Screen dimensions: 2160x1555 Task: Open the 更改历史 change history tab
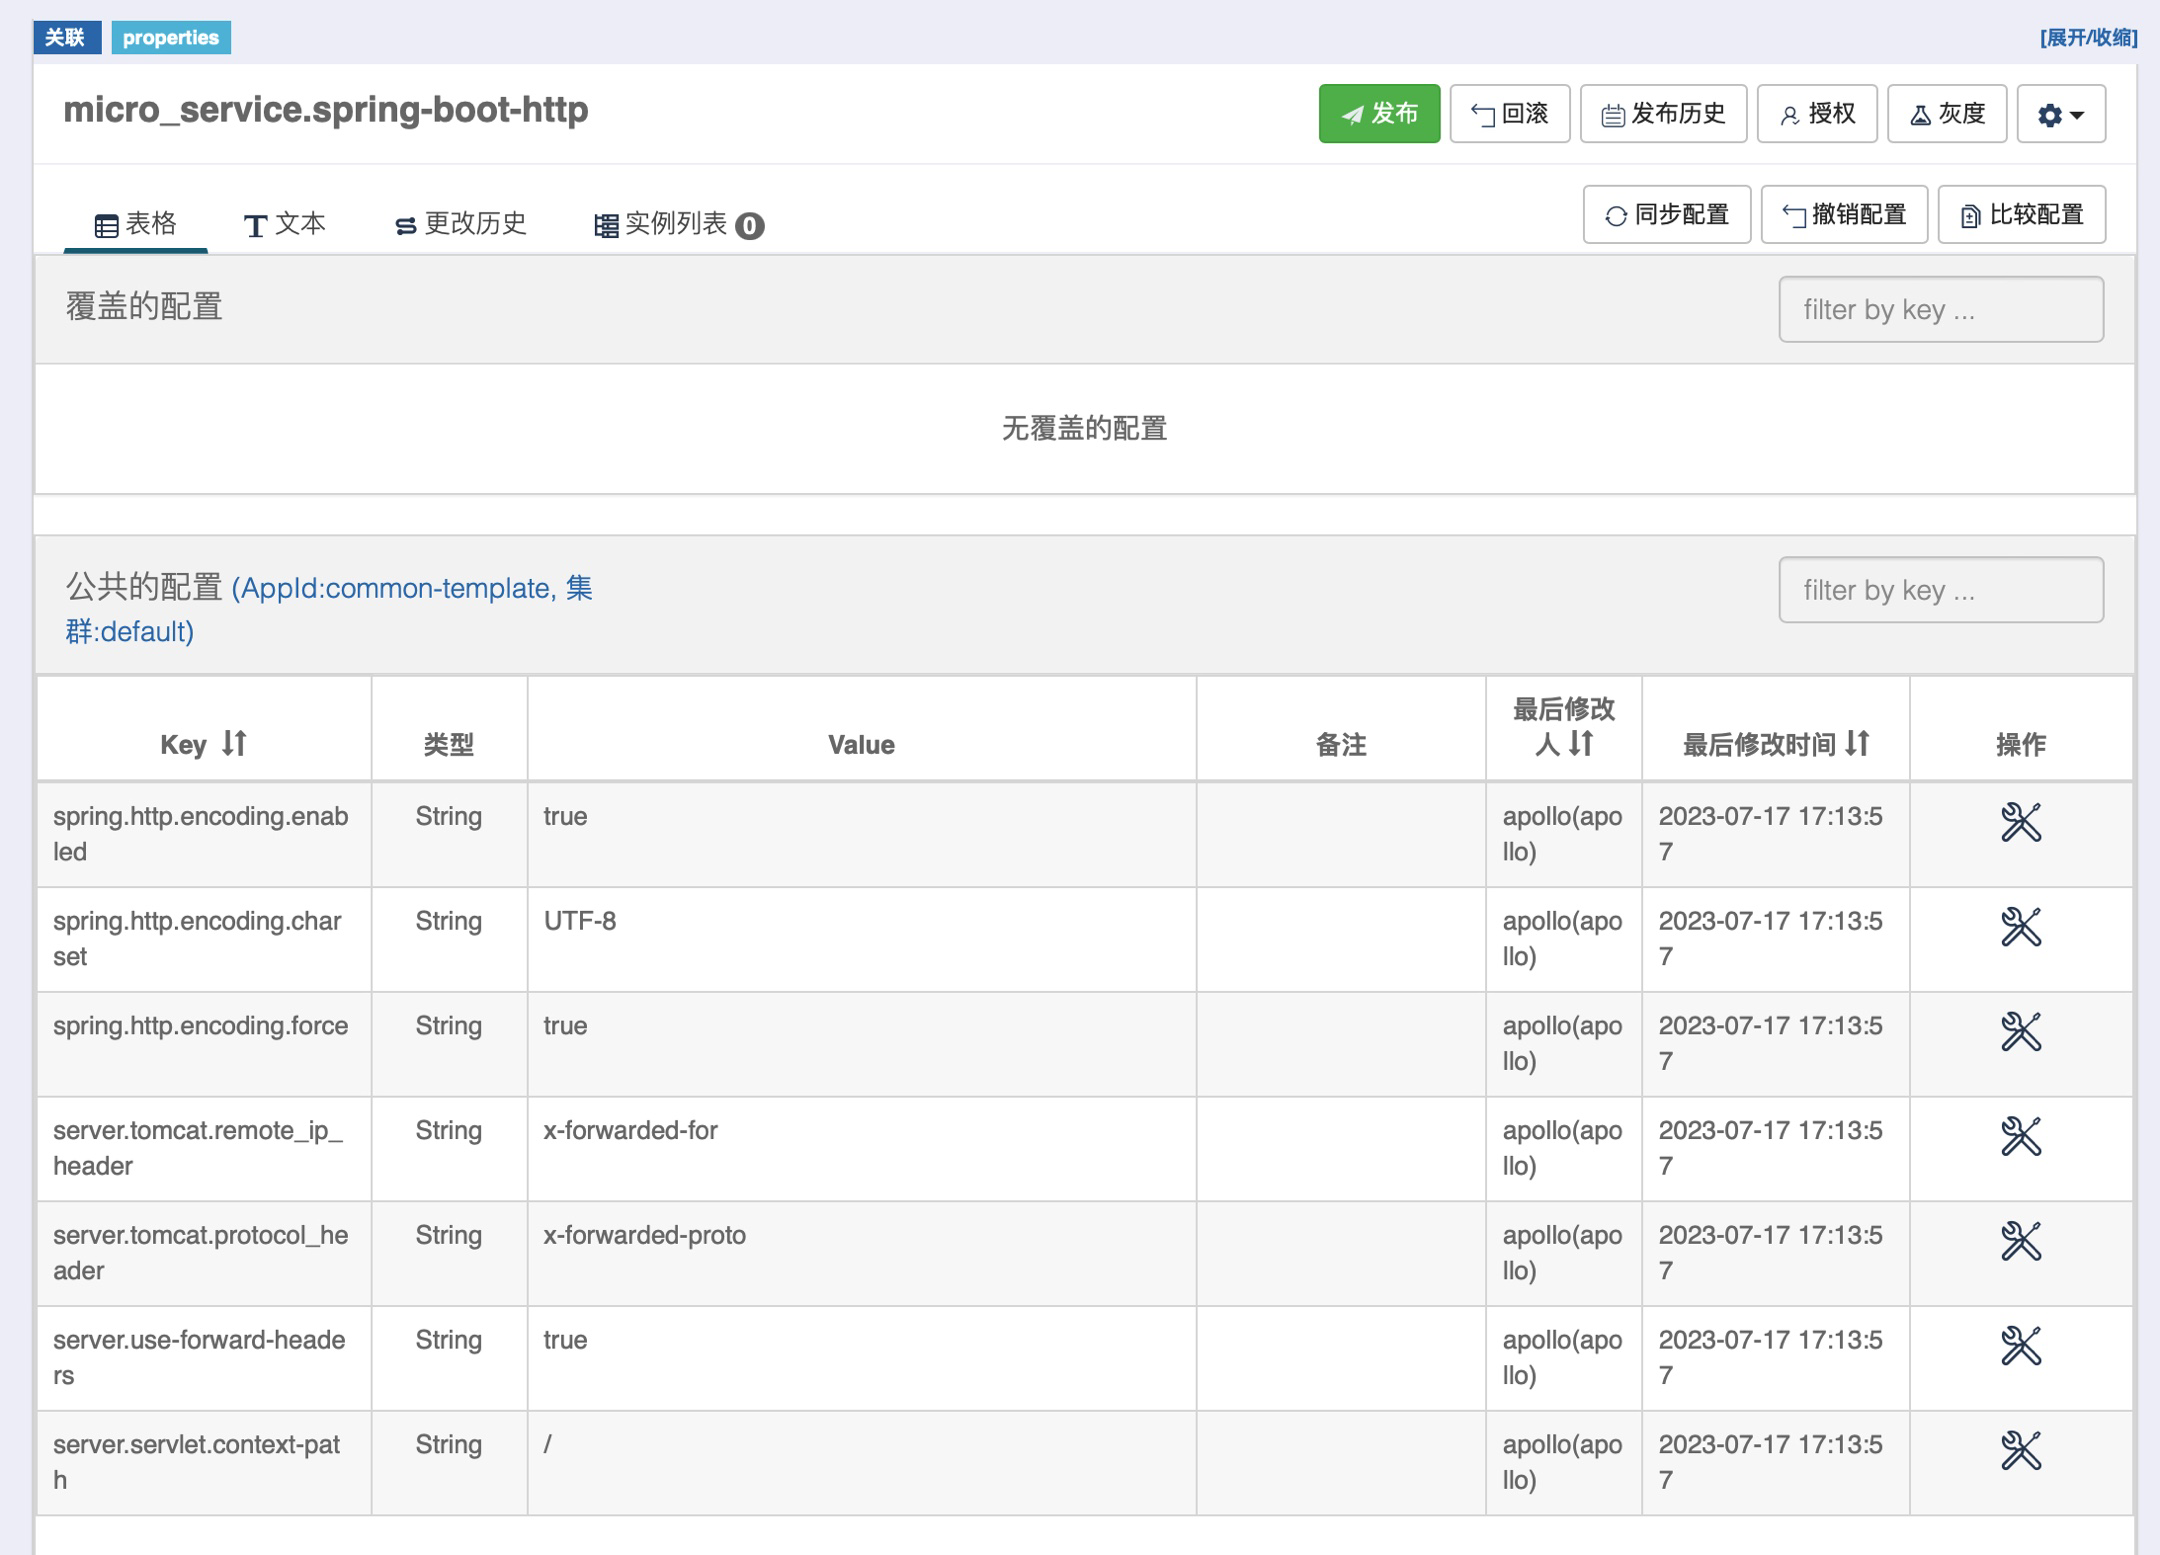(460, 223)
